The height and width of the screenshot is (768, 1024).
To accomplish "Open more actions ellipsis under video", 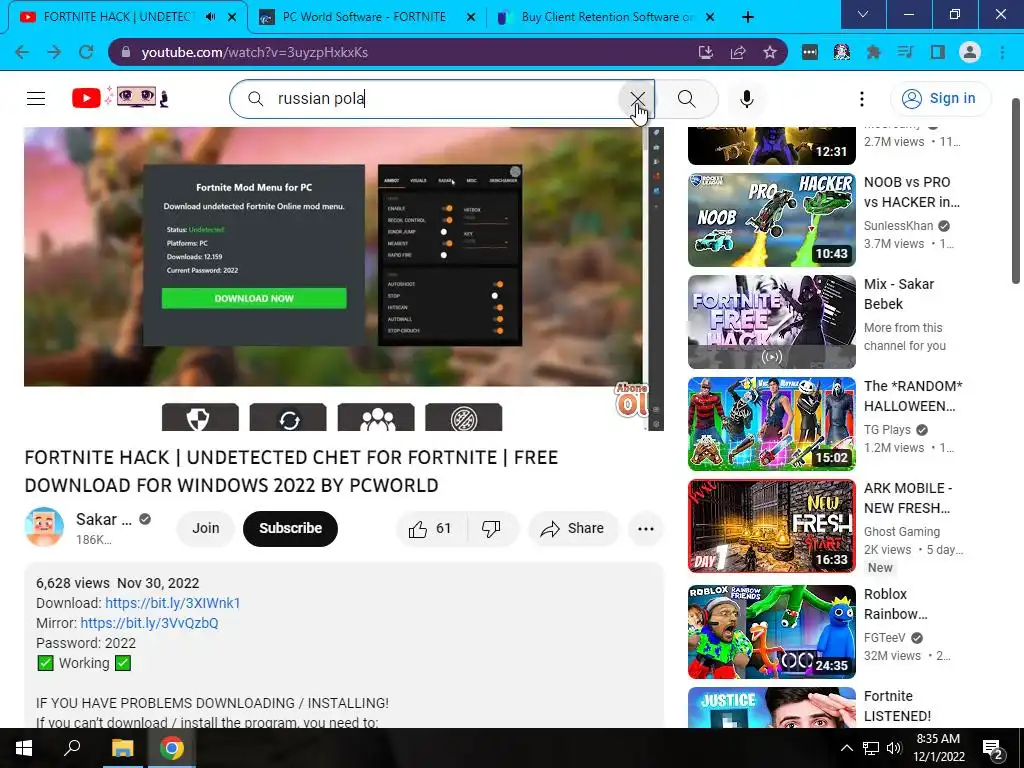I will click(x=646, y=528).
